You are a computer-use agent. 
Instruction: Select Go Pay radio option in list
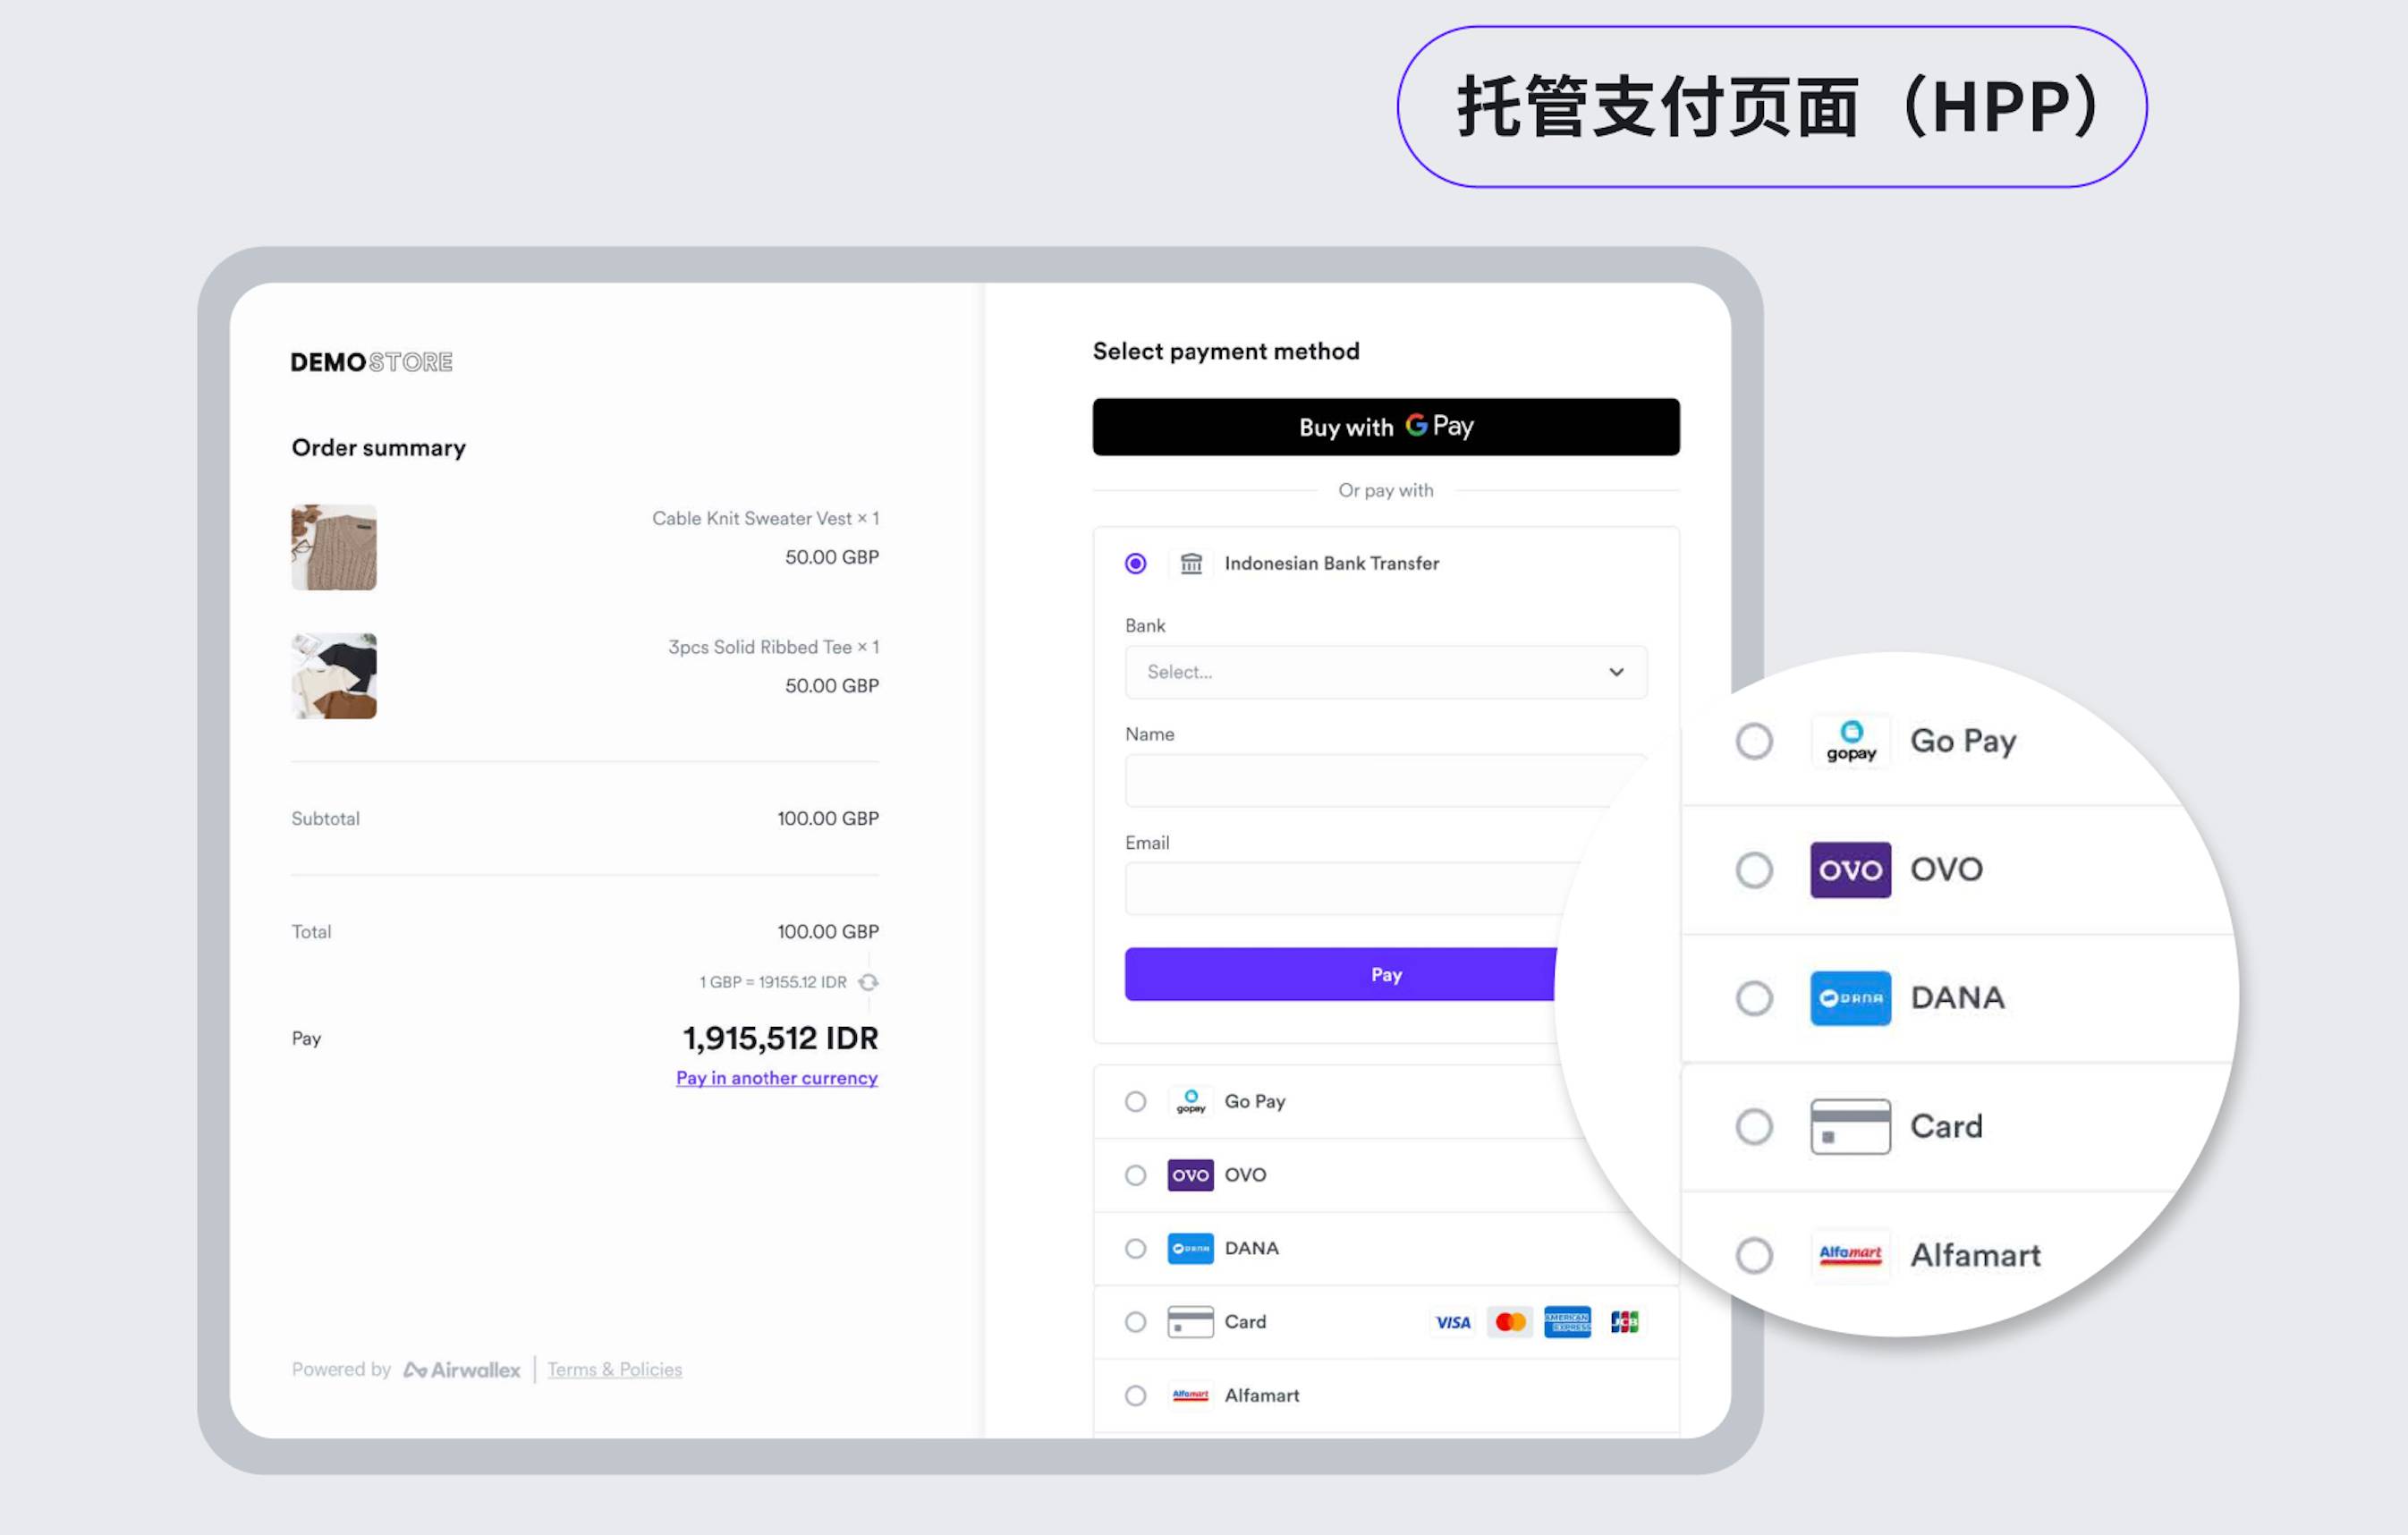(1135, 1101)
